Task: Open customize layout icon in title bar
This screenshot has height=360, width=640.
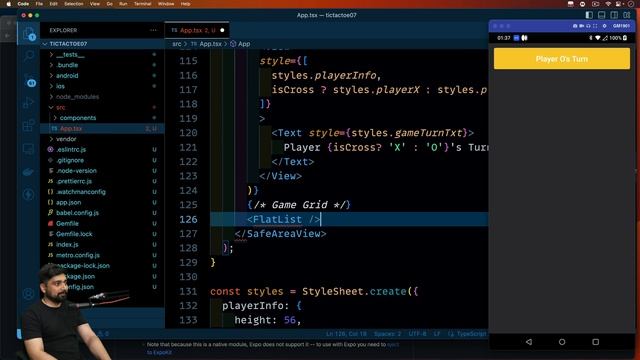Action: [x=627, y=15]
